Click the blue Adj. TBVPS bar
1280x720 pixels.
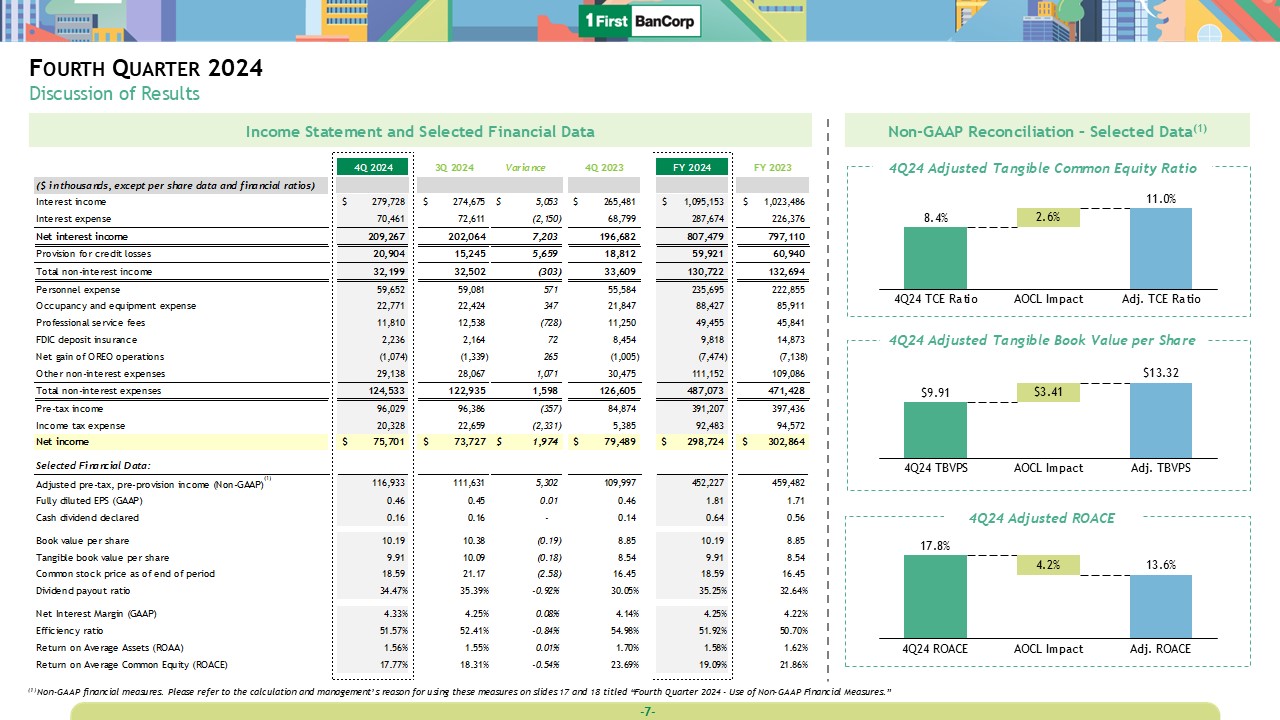(1160, 420)
